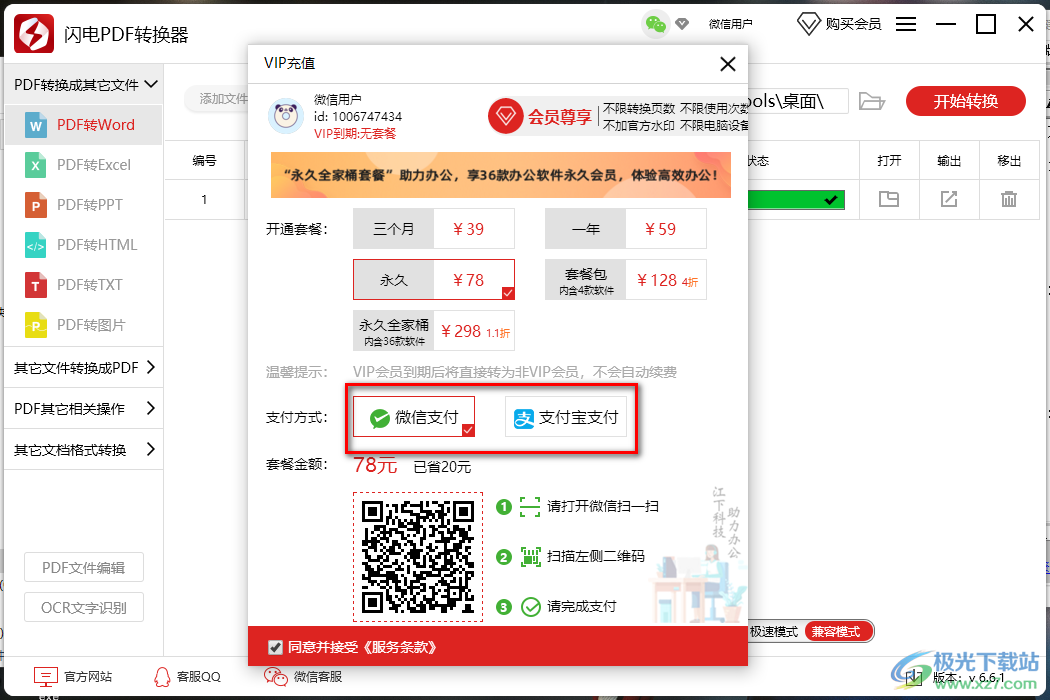The width and height of the screenshot is (1050, 700).
Task: Click the 微信客服 chat icon
Action: (275, 677)
